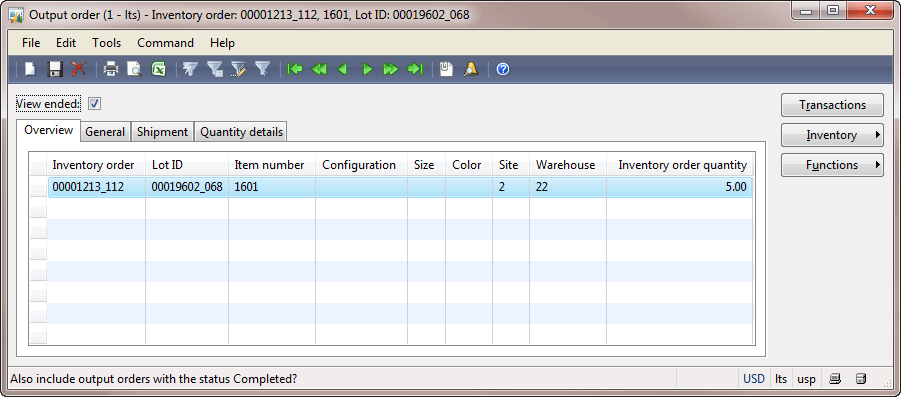Click Inventory order column header
This screenshot has width=901, height=397.
pos(96,165)
